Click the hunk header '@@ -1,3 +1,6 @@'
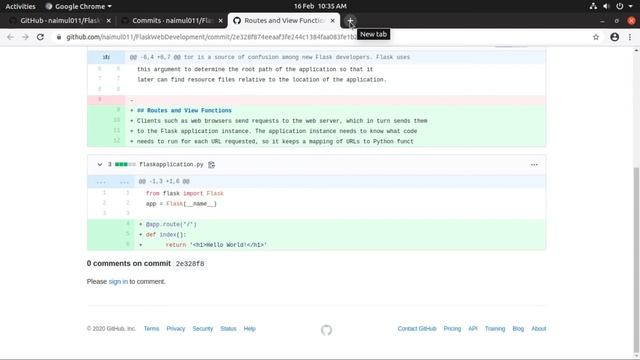Viewport: 640px width, 360px height. pyautogui.click(x=164, y=182)
